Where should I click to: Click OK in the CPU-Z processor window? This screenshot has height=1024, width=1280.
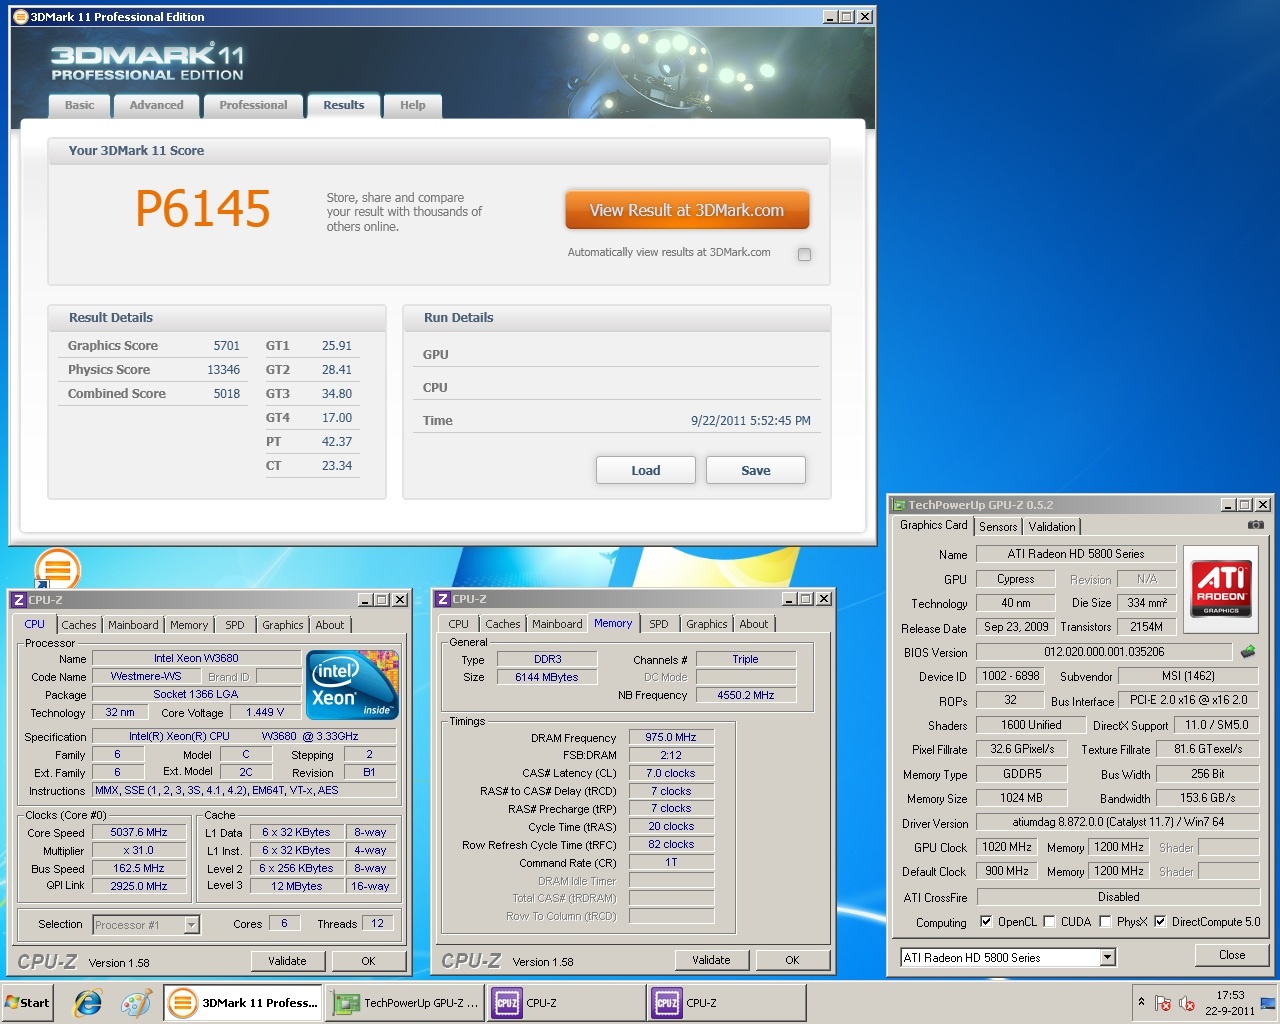[368, 961]
